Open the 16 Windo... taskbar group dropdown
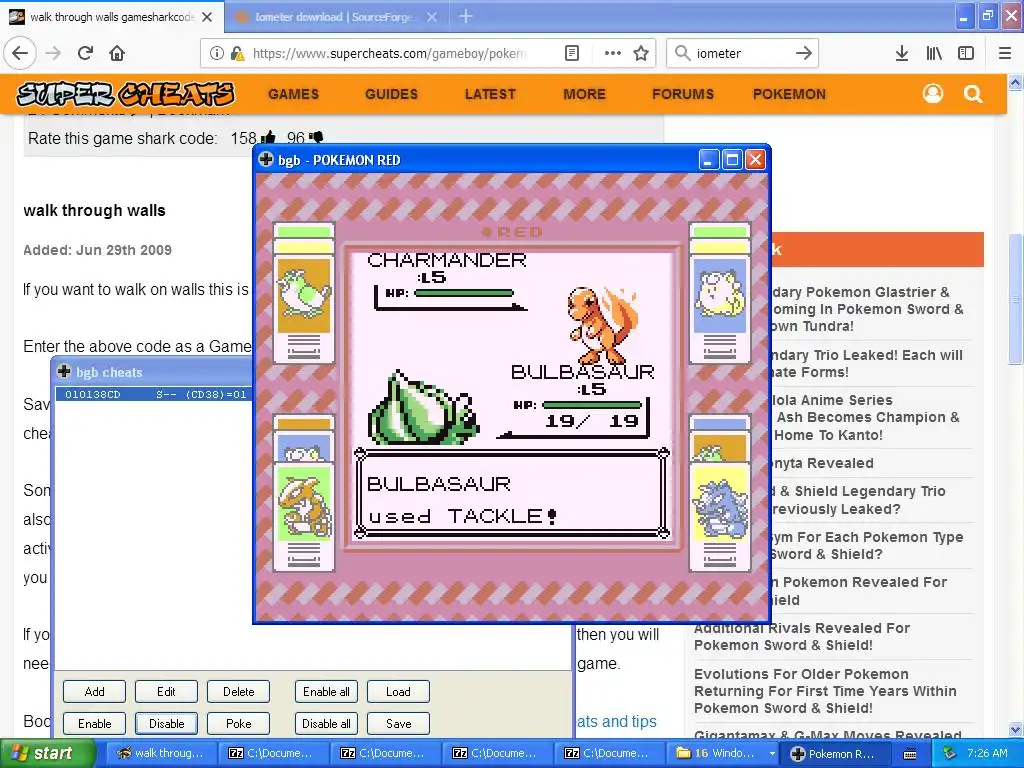This screenshot has height=768, width=1024. (772, 754)
